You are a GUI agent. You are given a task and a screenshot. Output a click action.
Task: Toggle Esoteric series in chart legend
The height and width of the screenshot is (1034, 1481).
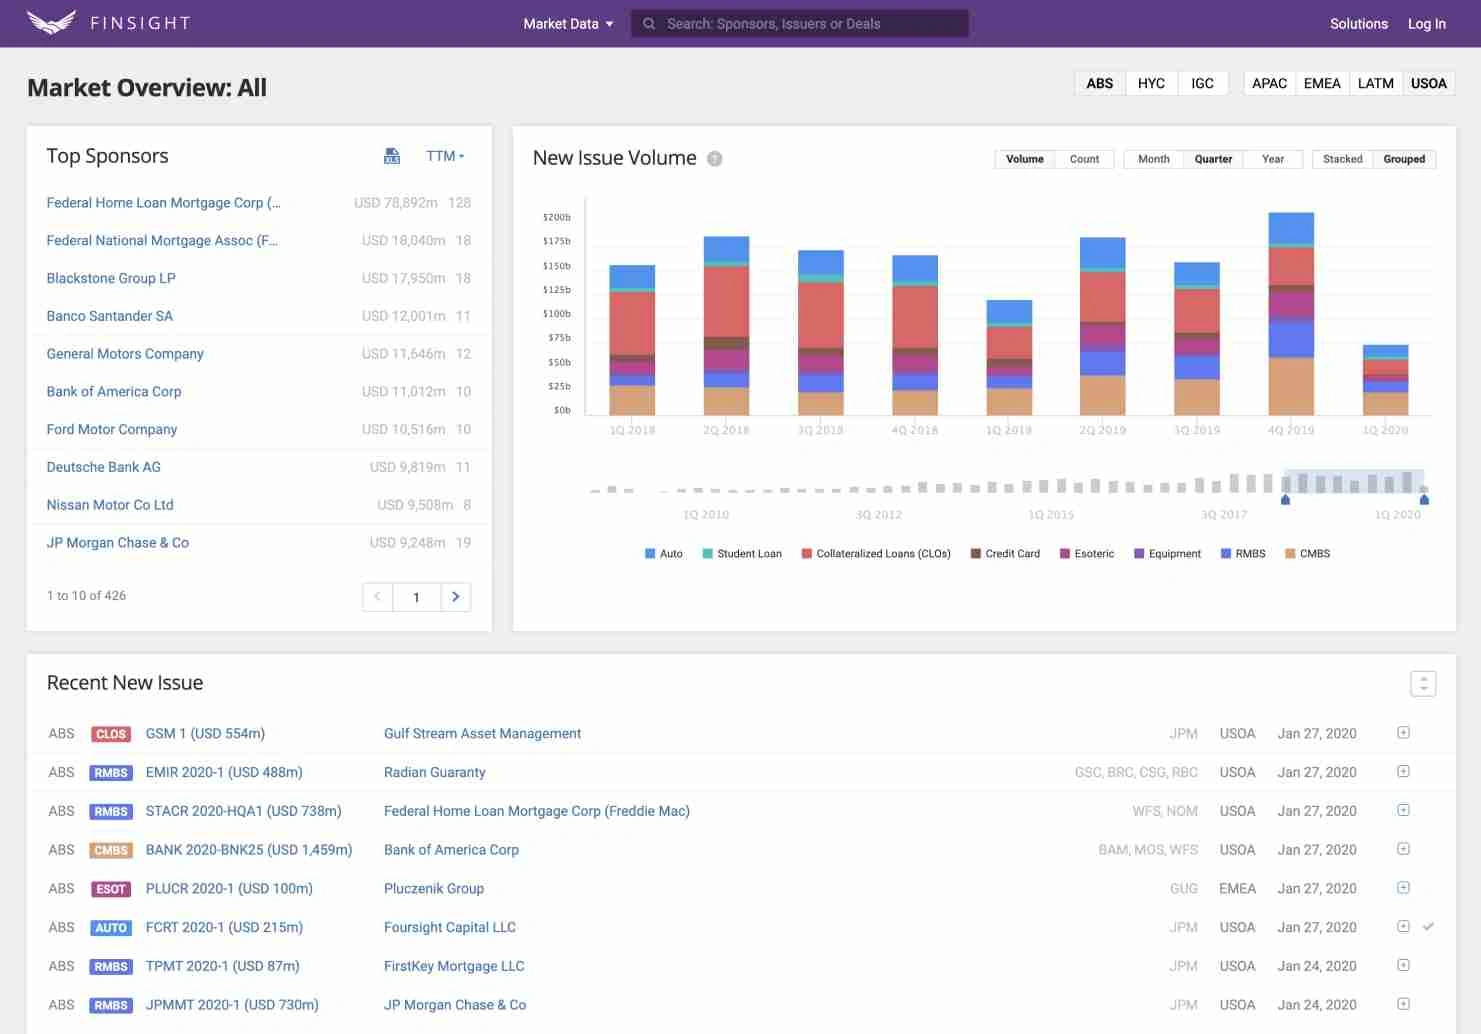point(1087,553)
